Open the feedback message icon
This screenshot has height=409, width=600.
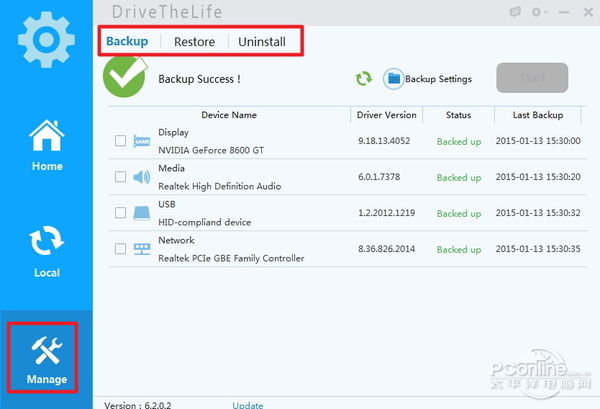515,12
